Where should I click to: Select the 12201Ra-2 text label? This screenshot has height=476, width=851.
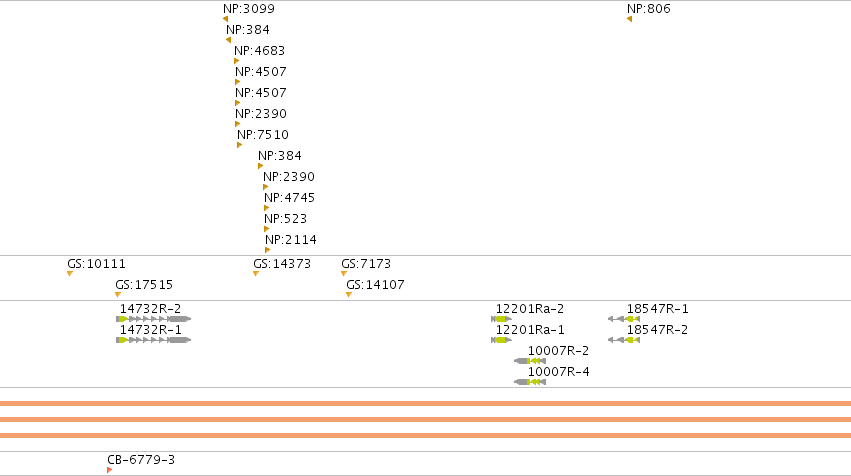(530, 309)
